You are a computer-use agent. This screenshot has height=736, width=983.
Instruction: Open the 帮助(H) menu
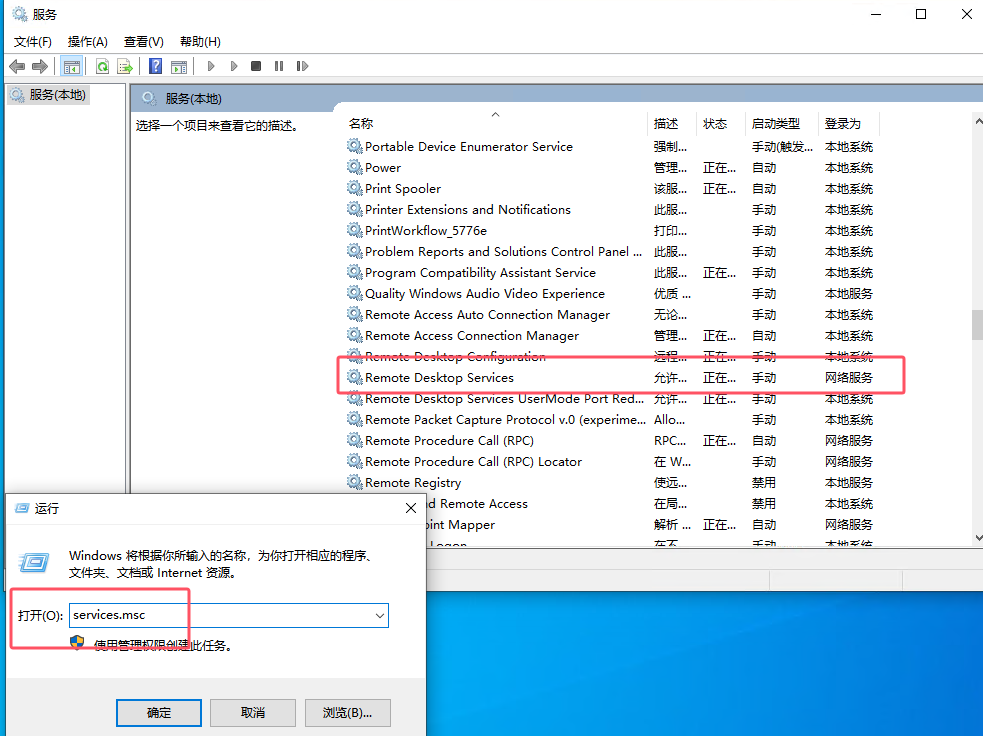(x=200, y=42)
